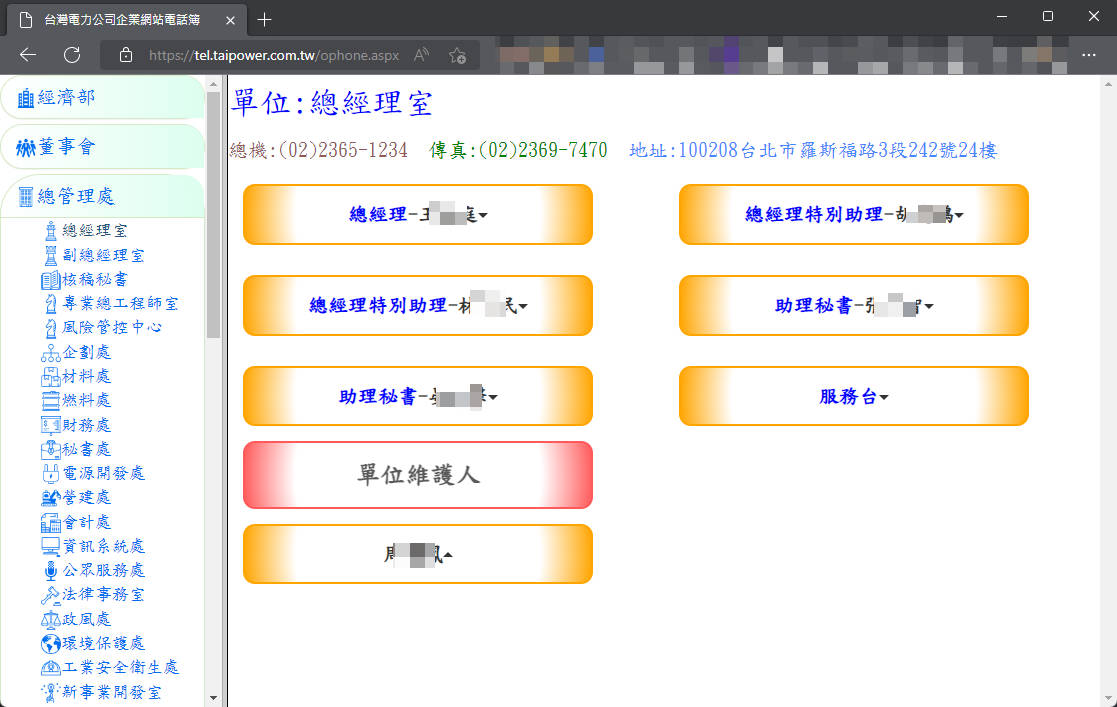The image size is (1117, 707).
Task: Click the sidebar scroll down arrow
Action: [x=213, y=698]
